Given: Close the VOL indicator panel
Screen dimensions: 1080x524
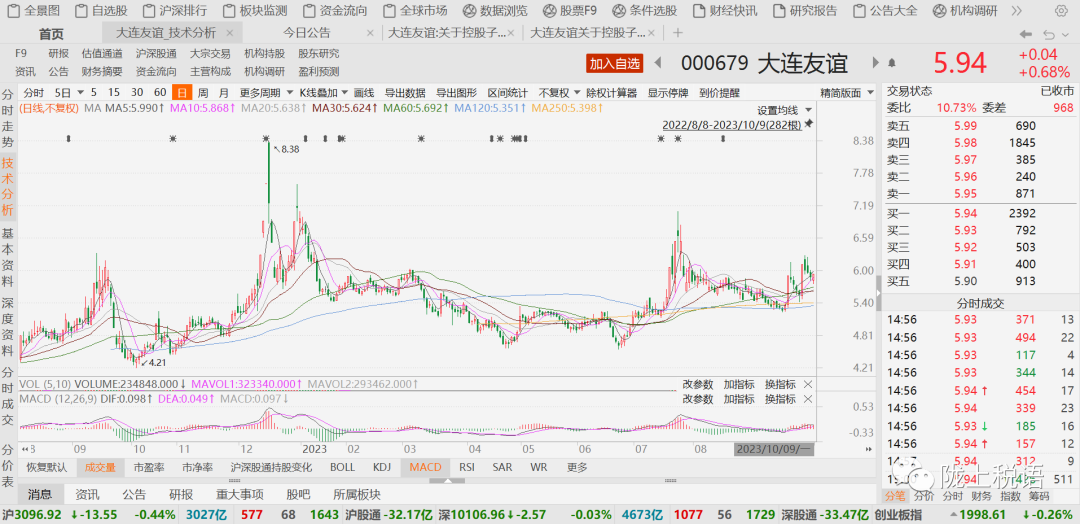Looking at the screenshot, I should click(x=808, y=384).
